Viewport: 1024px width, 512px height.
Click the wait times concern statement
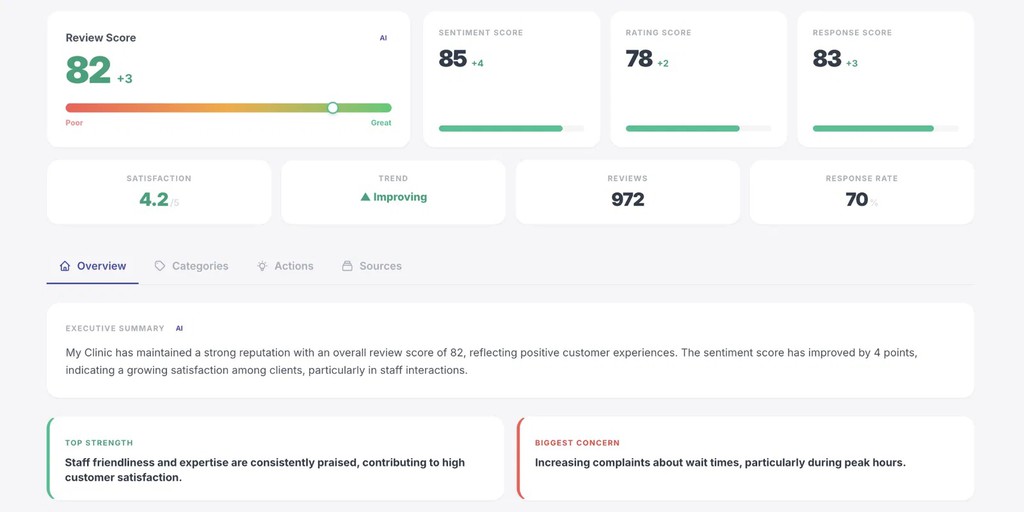click(720, 462)
